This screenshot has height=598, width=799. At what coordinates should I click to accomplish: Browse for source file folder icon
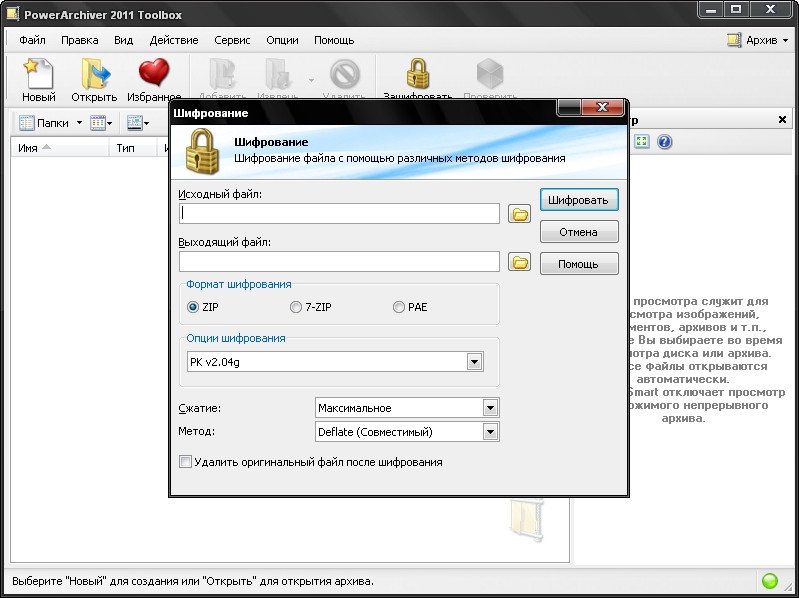(519, 214)
